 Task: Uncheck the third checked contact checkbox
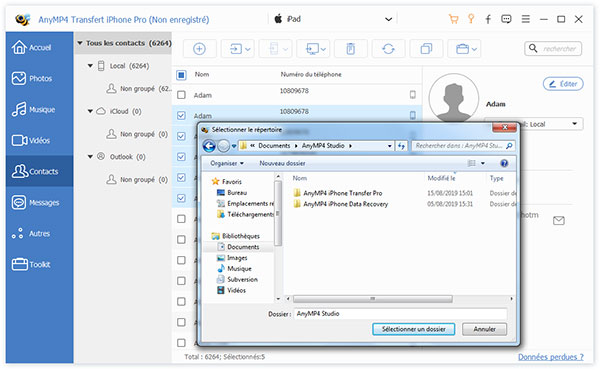181,136
